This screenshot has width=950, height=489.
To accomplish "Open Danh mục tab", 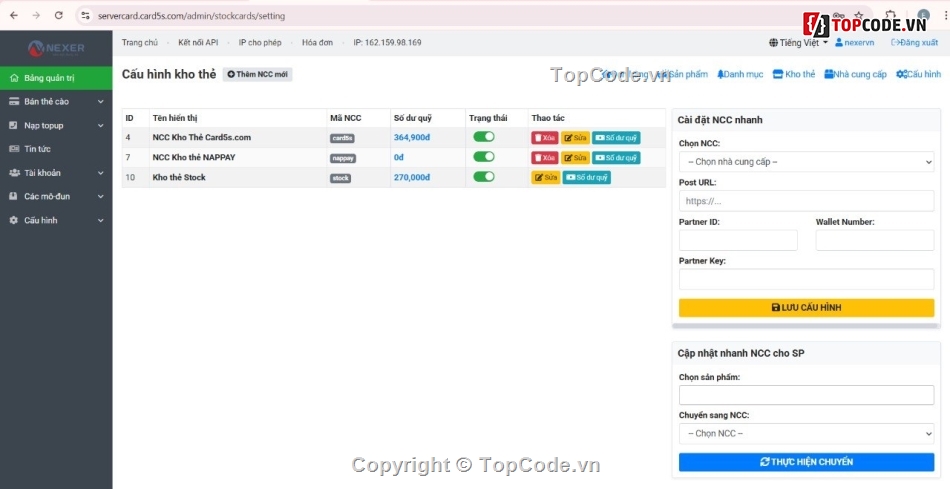I will click(740, 74).
